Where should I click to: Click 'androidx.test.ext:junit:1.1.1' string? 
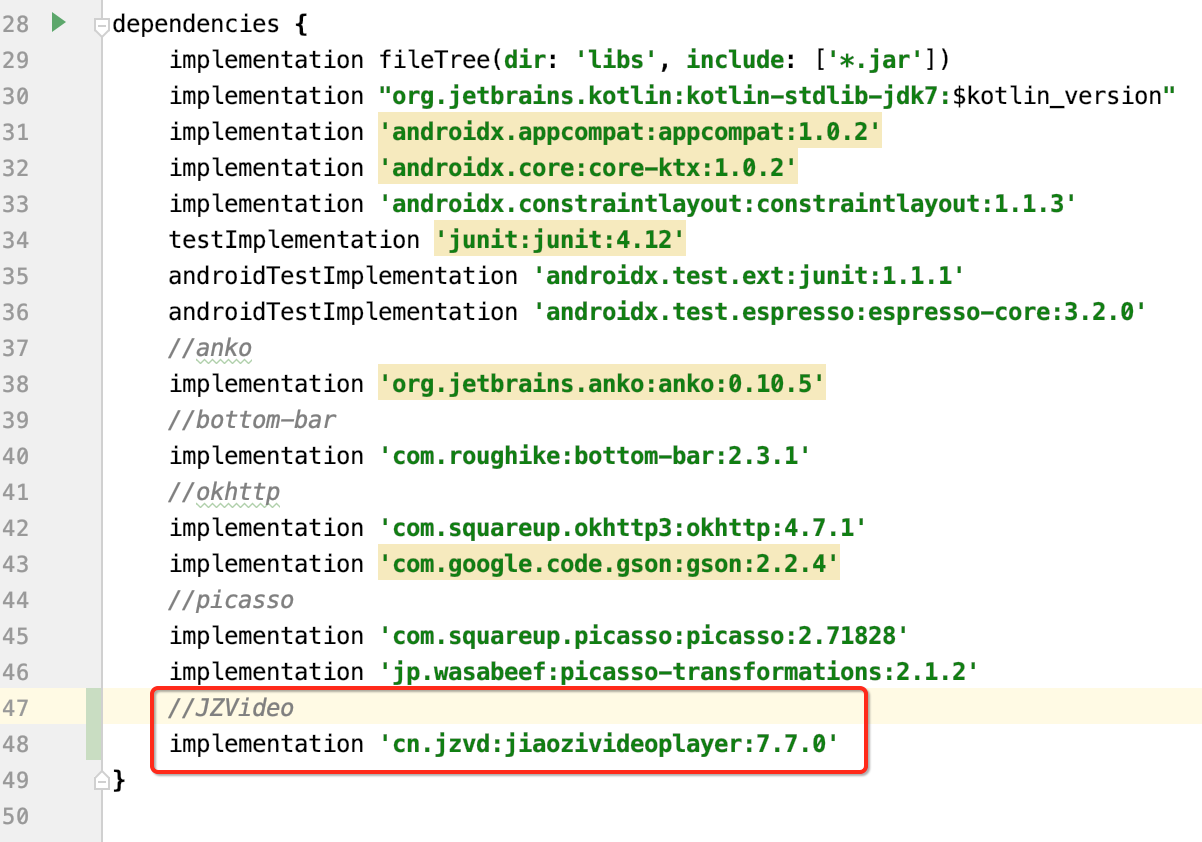(748, 276)
